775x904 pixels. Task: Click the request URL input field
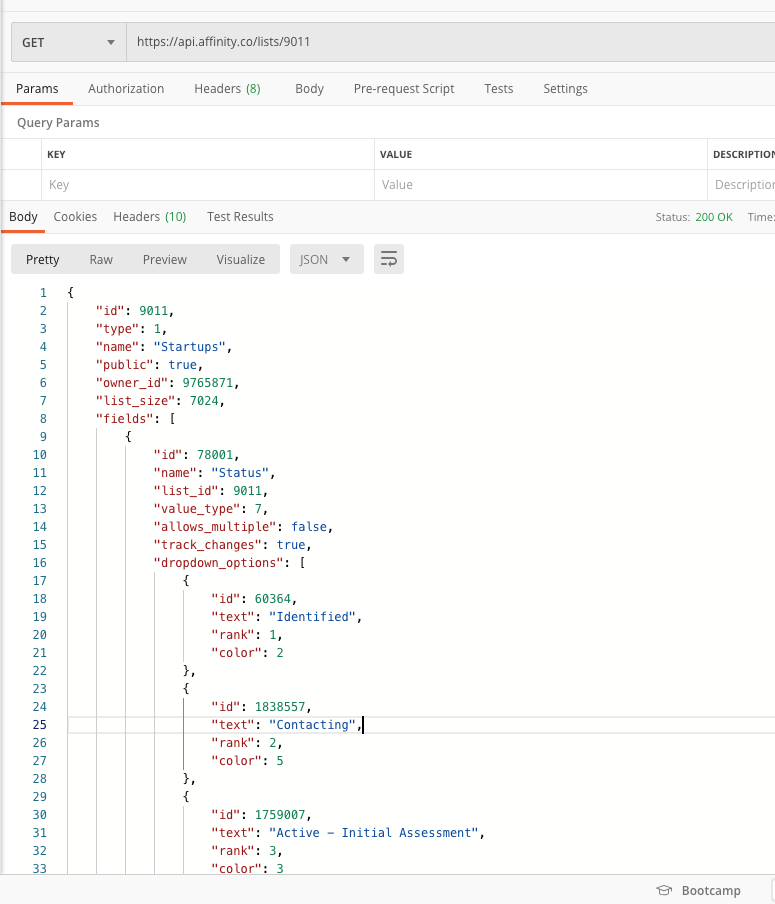tap(400, 42)
